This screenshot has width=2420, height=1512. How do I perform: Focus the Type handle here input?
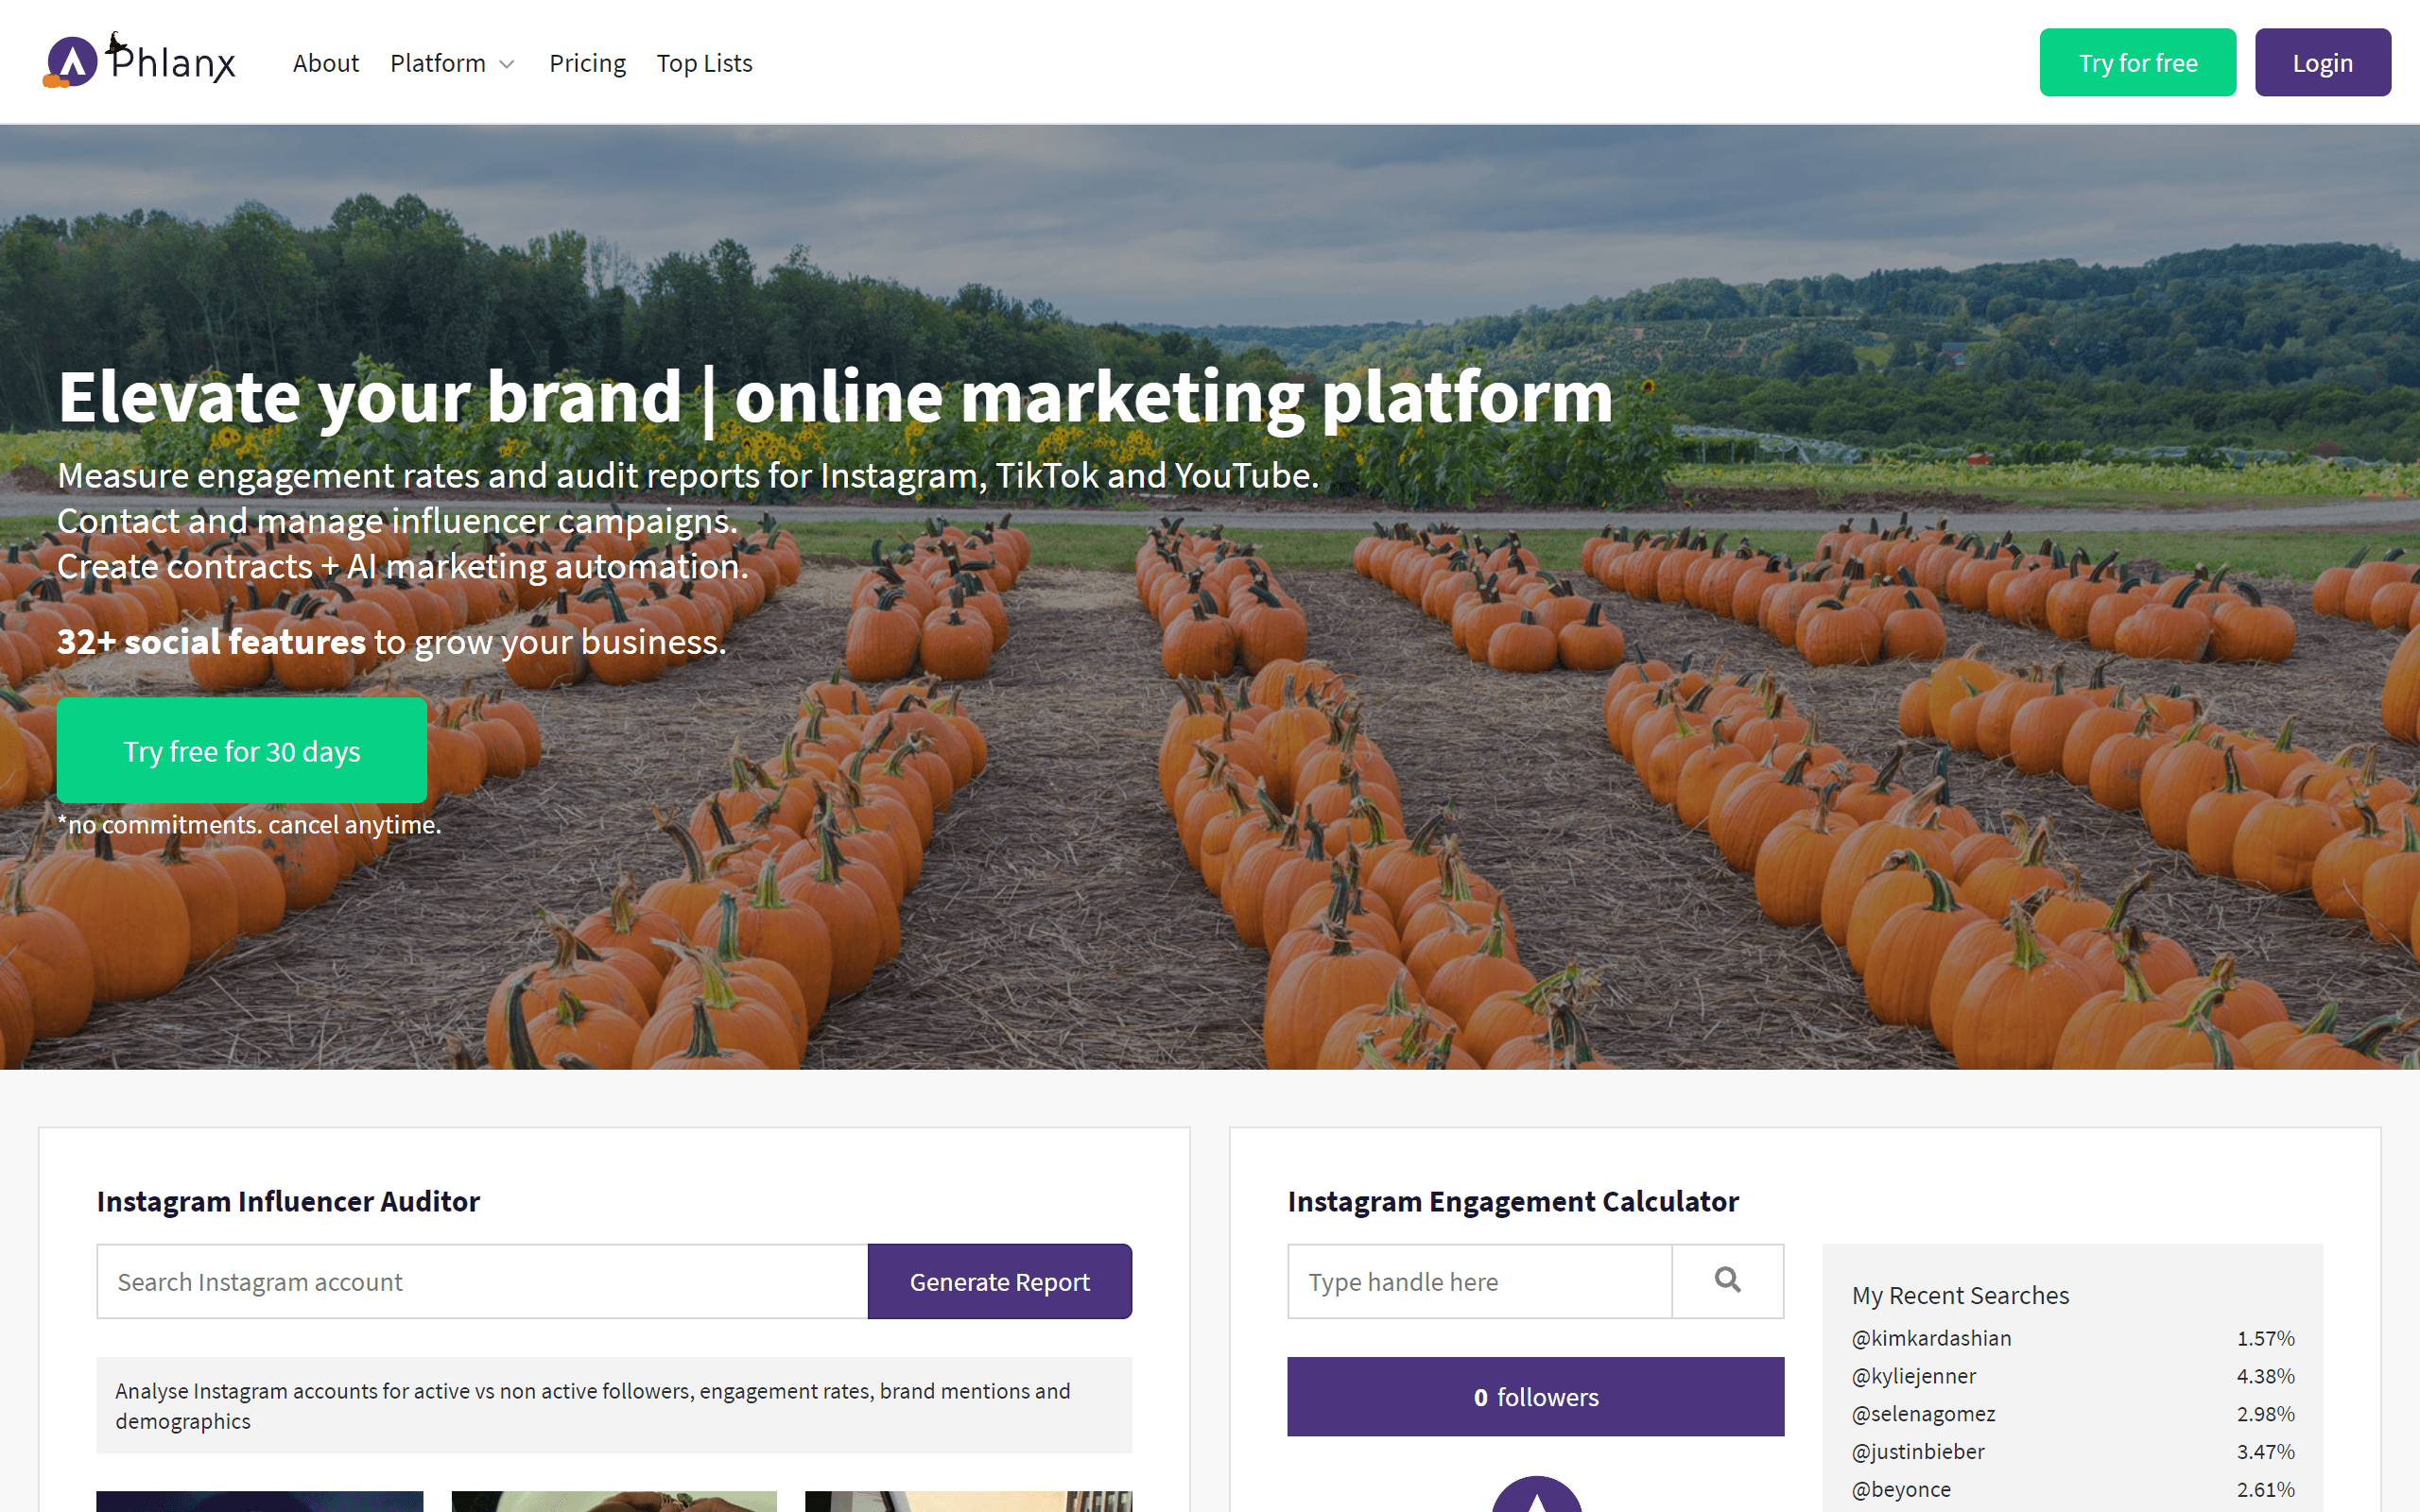(x=1479, y=1281)
